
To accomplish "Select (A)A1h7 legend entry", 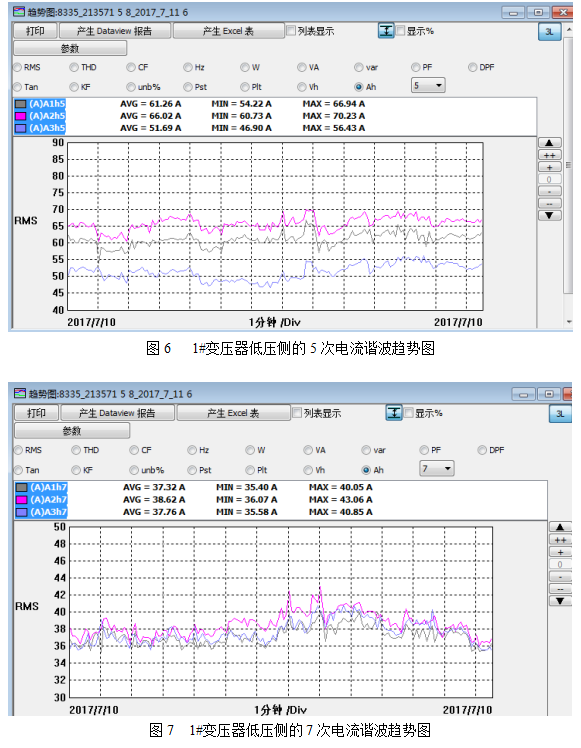I will [x=49, y=487].
